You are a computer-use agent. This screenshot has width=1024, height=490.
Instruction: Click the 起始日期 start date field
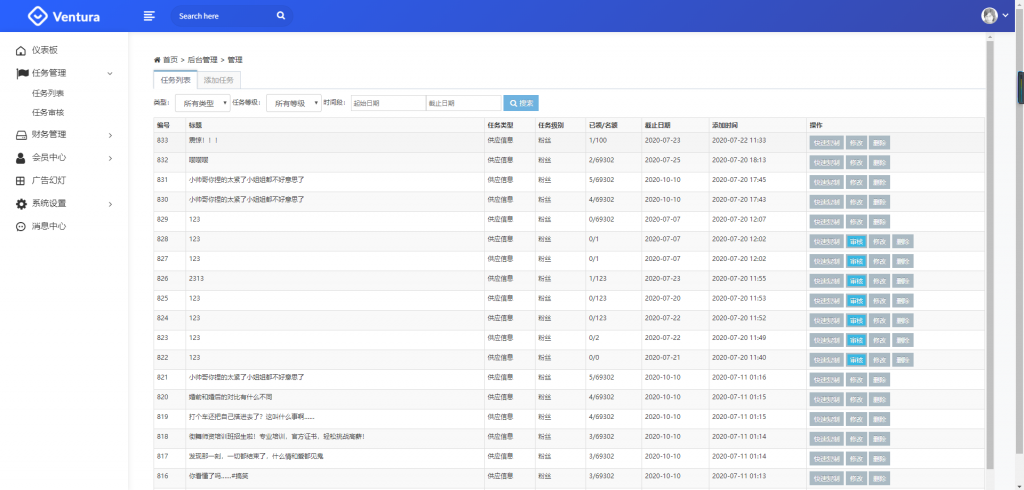pos(387,103)
